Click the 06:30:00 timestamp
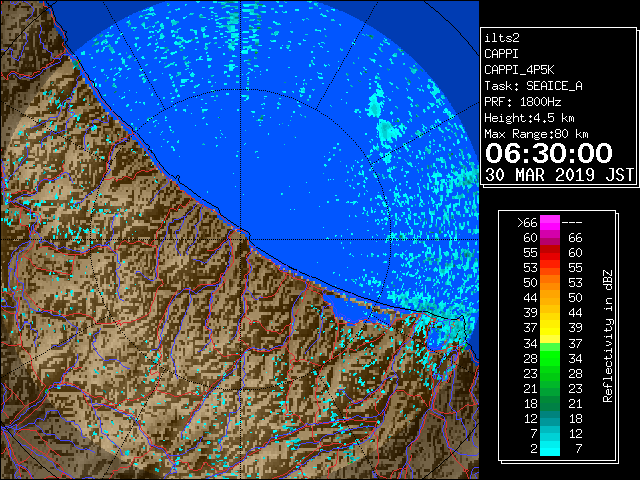This screenshot has height=480, width=640. (549, 153)
